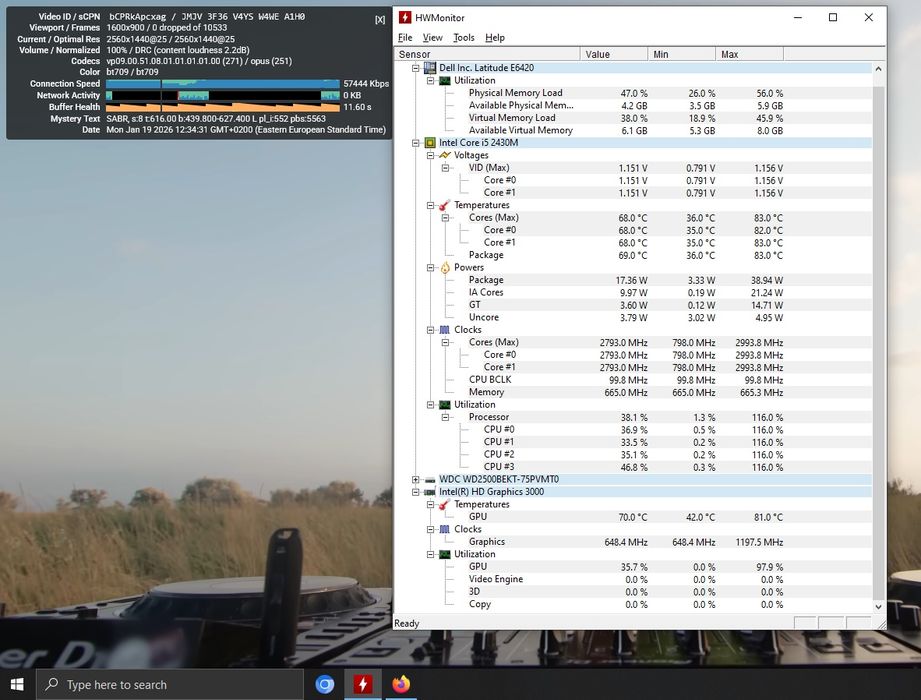Open the View menu in HWMonitor

click(432, 38)
